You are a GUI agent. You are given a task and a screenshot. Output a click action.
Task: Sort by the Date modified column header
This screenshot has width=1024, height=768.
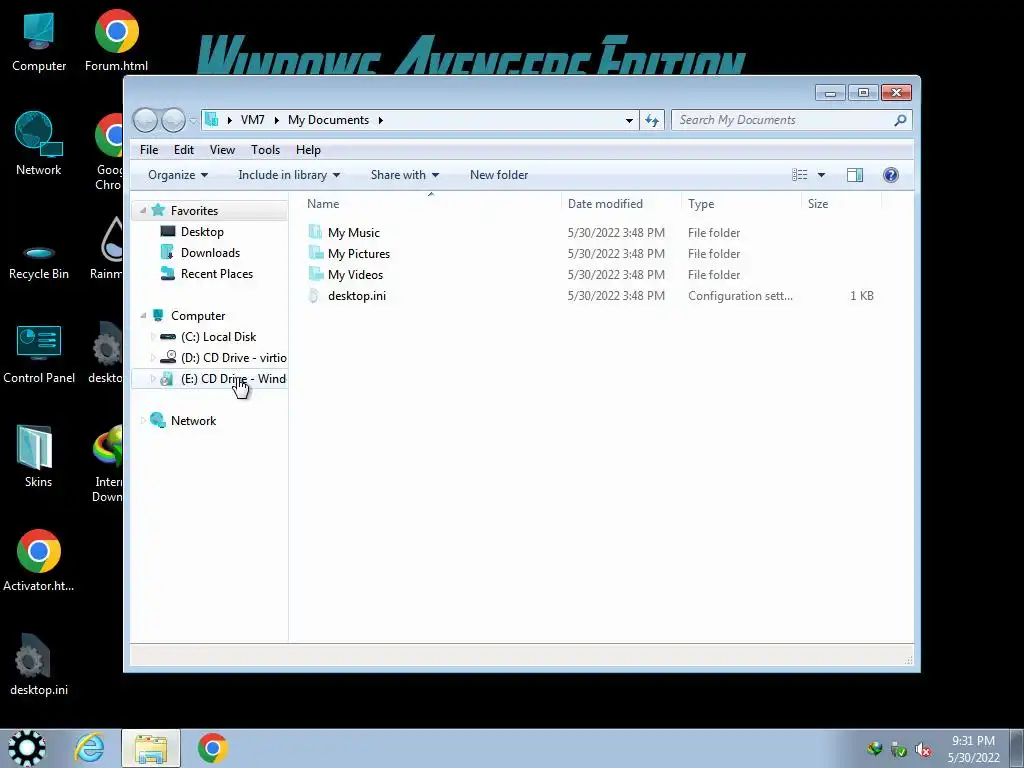[x=621, y=204]
